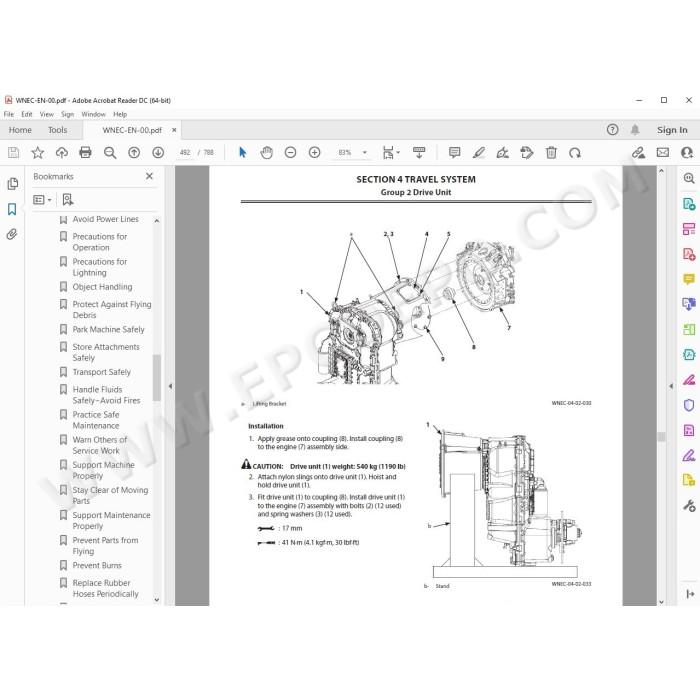700x700 pixels.
Task: Click the Save file icon
Action: point(13,153)
